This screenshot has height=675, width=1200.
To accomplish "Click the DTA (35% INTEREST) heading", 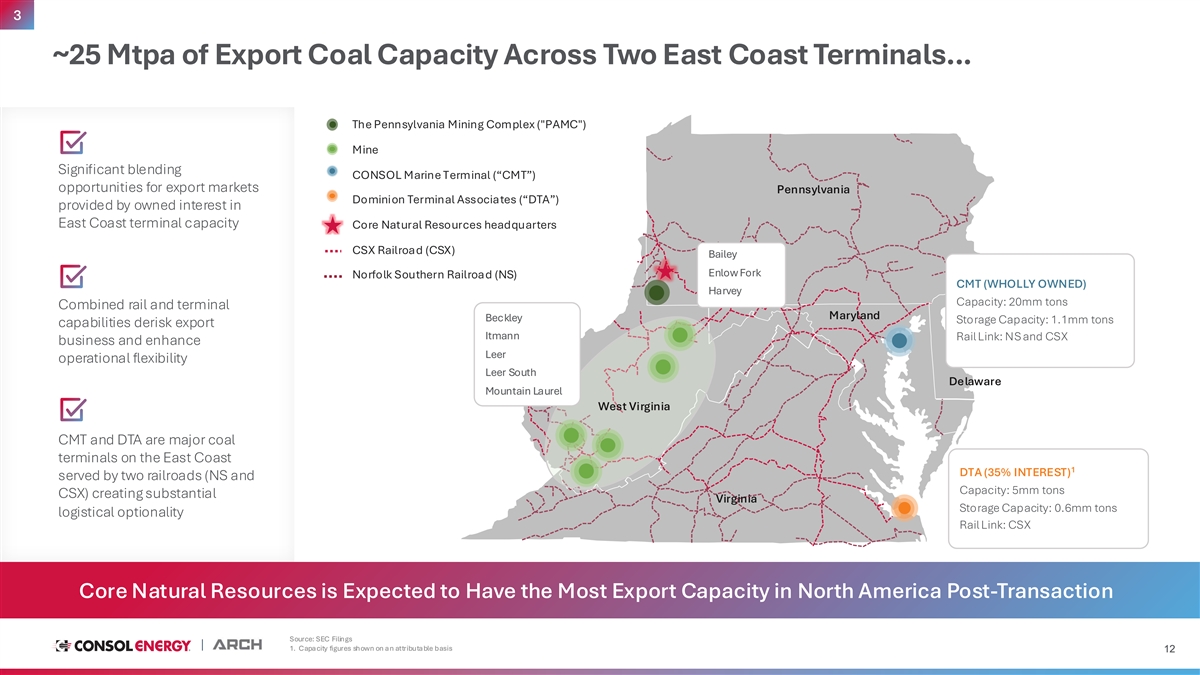I will [1016, 472].
